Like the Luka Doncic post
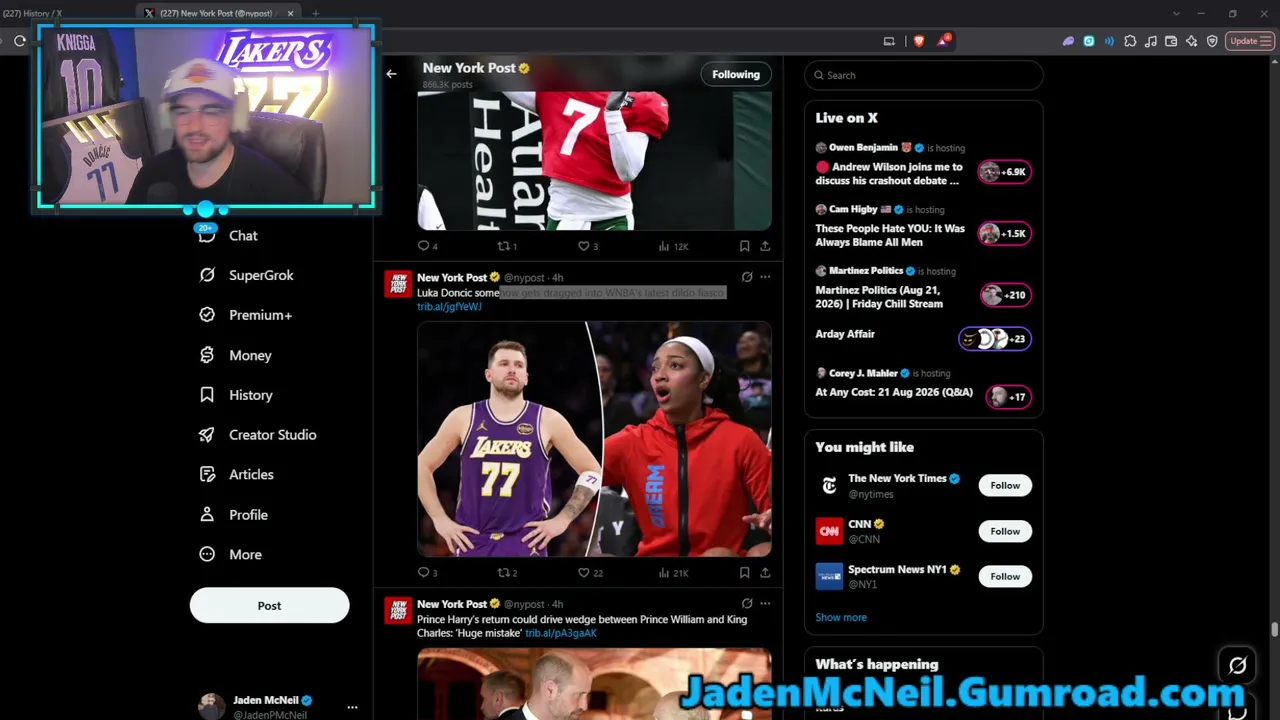Viewport: 1280px width, 720px height. [x=590, y=573]
